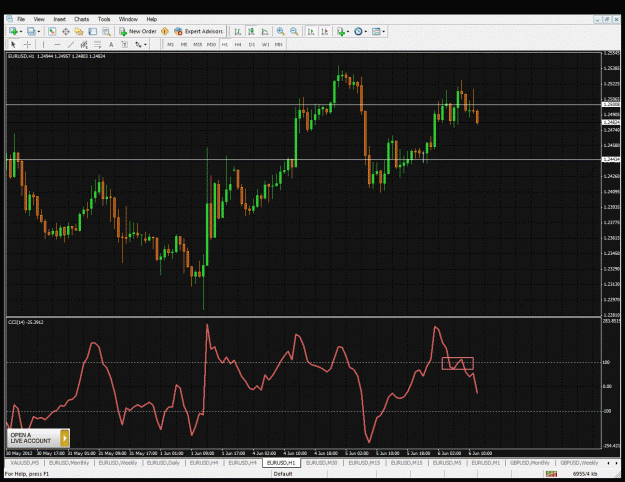Switch to the M5 timeframe
The width and height of the screenshot is (625, 482).
tap(184, 44)
